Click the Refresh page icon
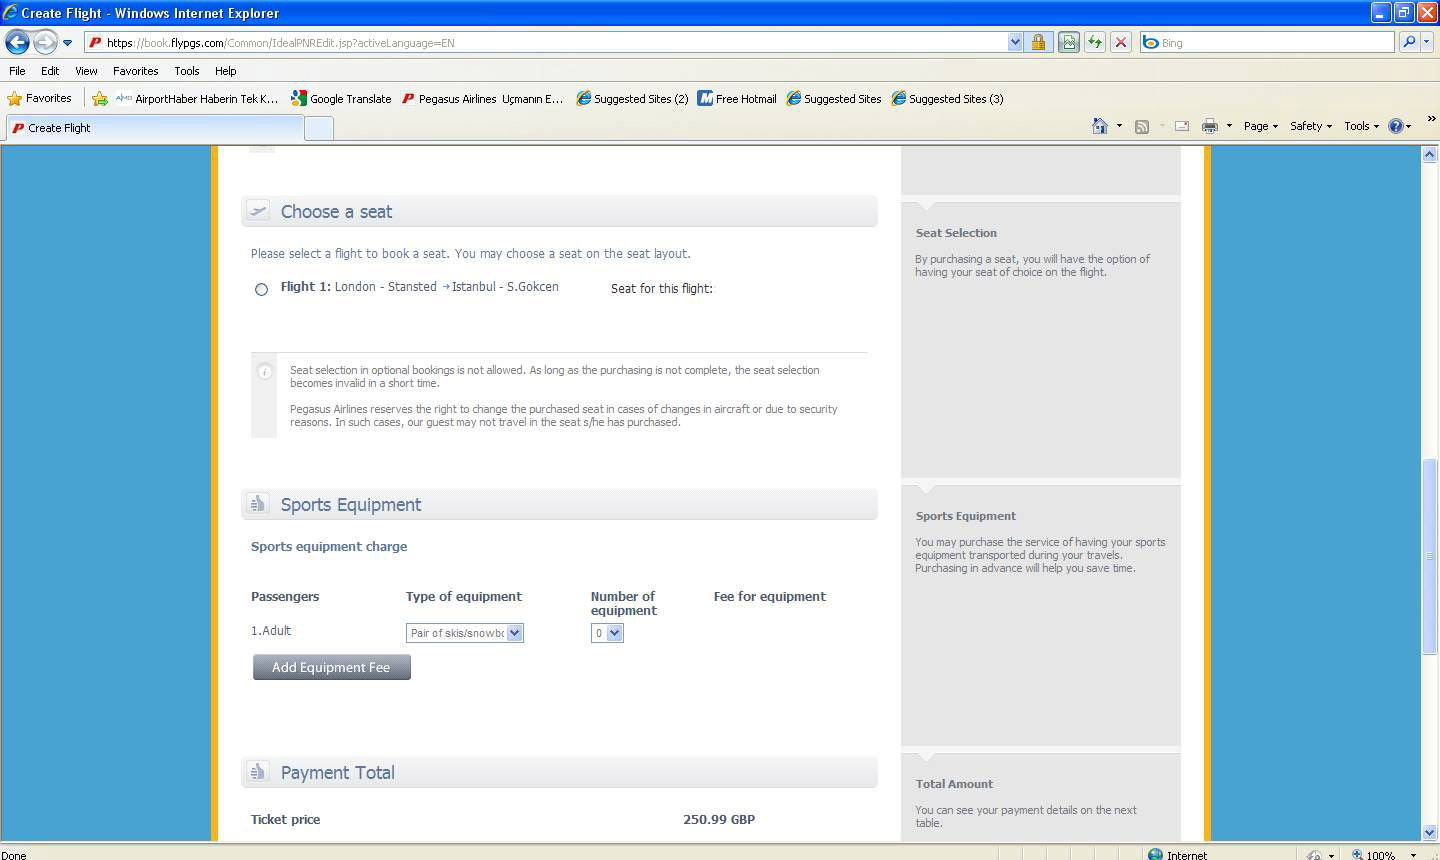1440x860 pixels. [1095, 42]
